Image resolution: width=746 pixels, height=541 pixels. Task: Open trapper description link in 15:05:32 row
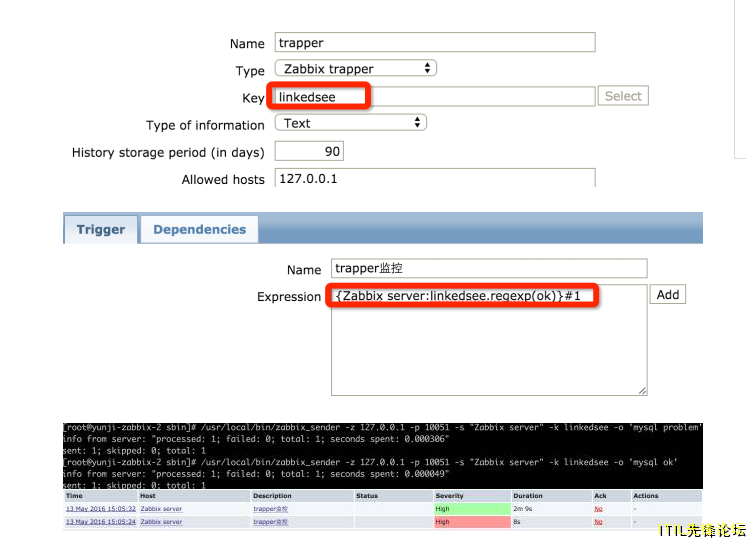(270, 509)
